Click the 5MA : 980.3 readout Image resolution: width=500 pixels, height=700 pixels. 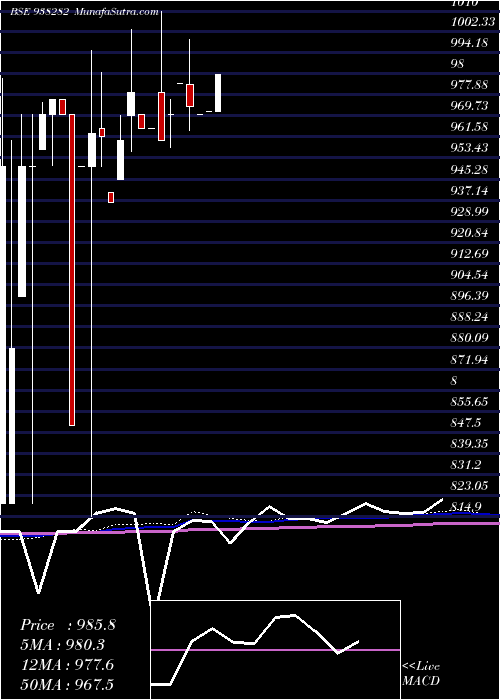click(65, 645)
